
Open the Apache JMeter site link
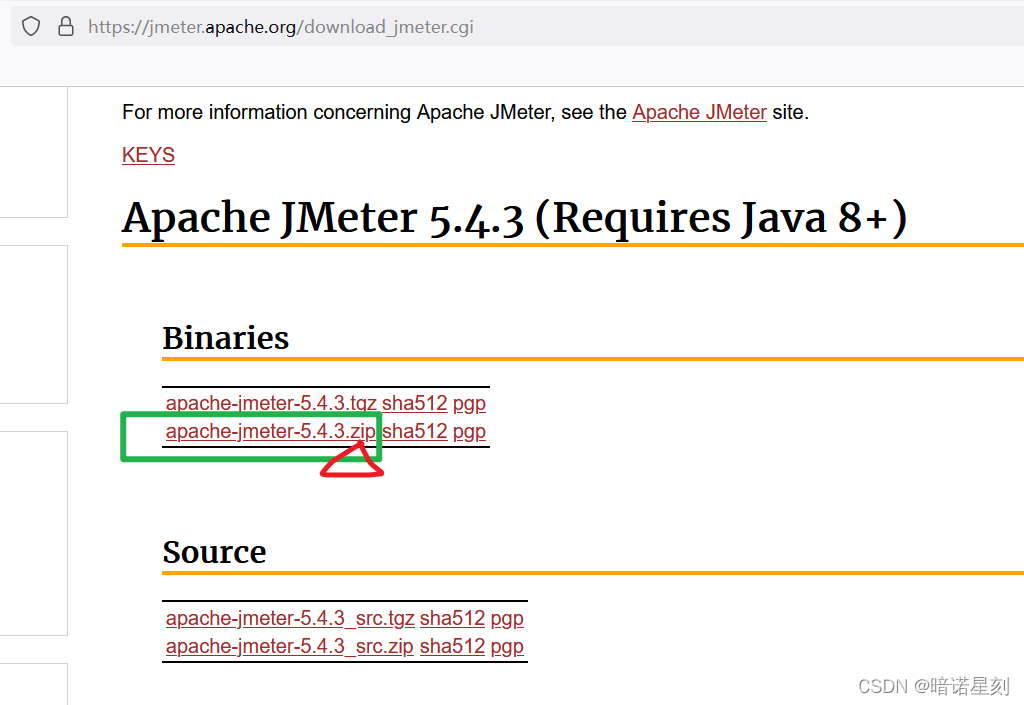click(699, 112)
